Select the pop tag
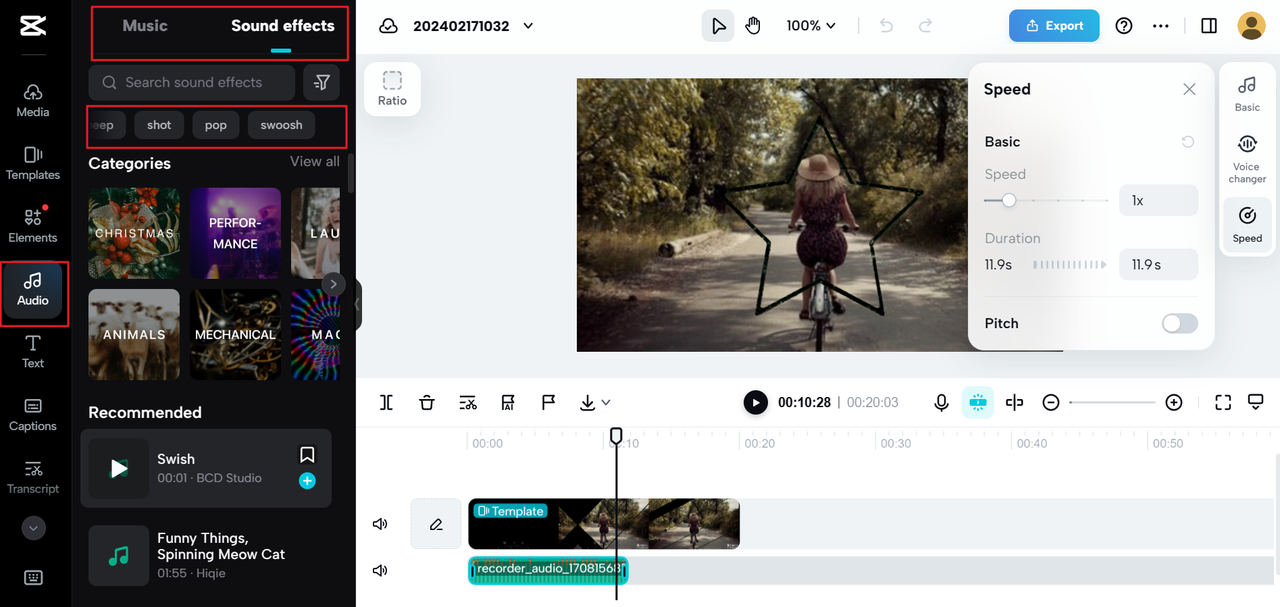The width and height of the screenshot is (1280, 607). click(x=216, y=125)
